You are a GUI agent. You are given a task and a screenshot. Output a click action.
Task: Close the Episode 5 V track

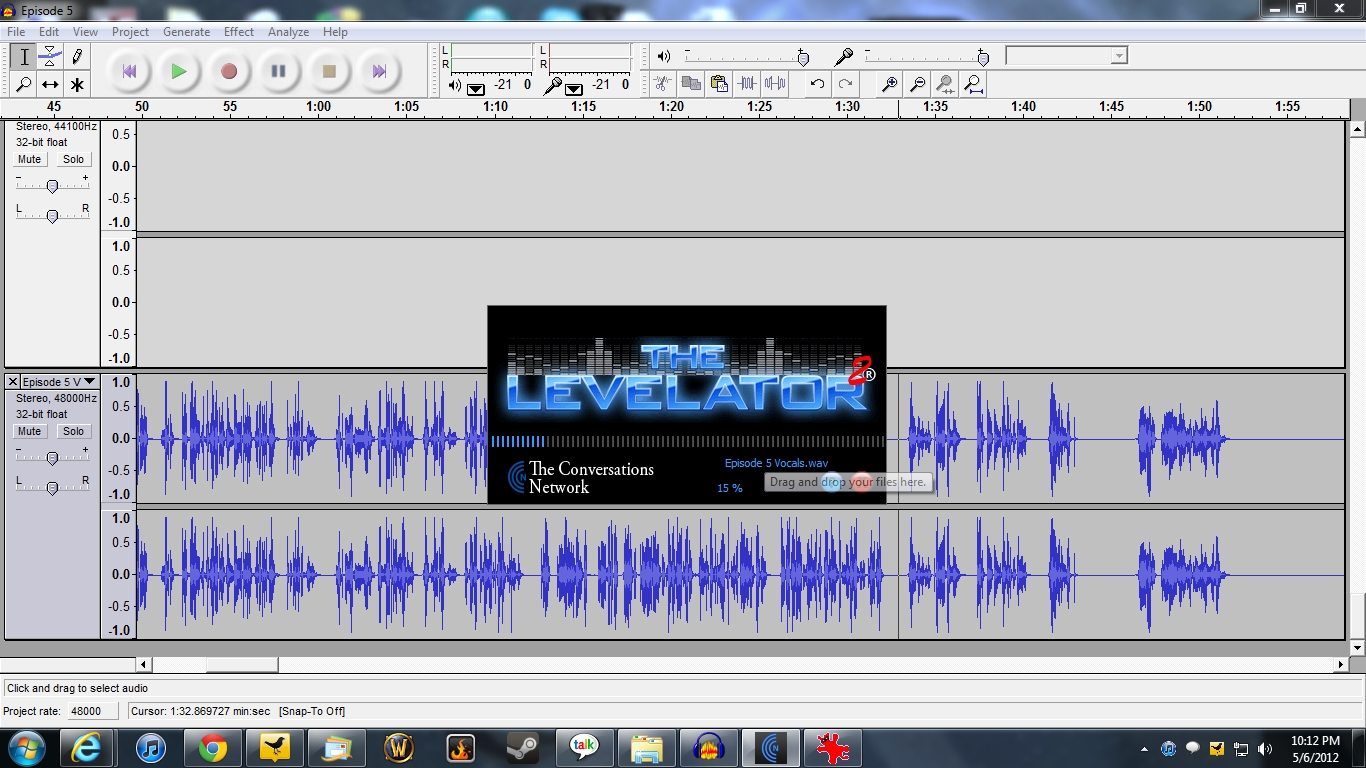pos(13,382)
